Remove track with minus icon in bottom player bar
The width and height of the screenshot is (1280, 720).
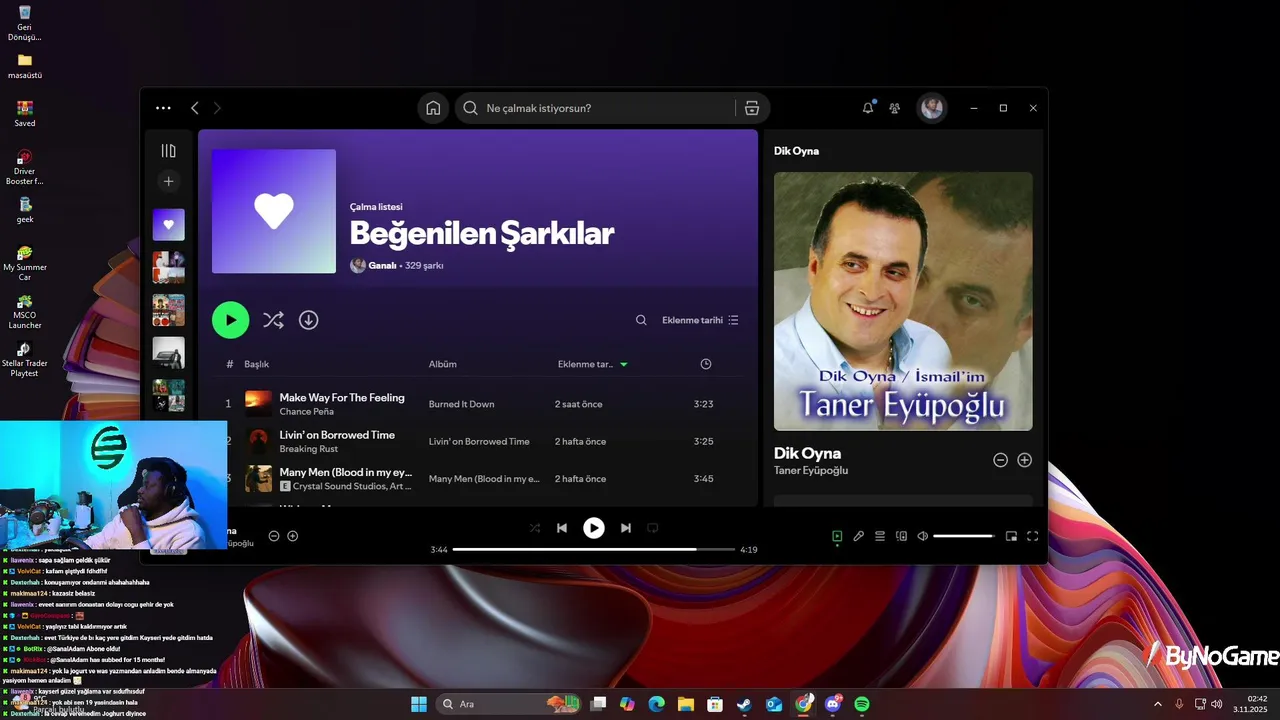click(x=274, y=536)
